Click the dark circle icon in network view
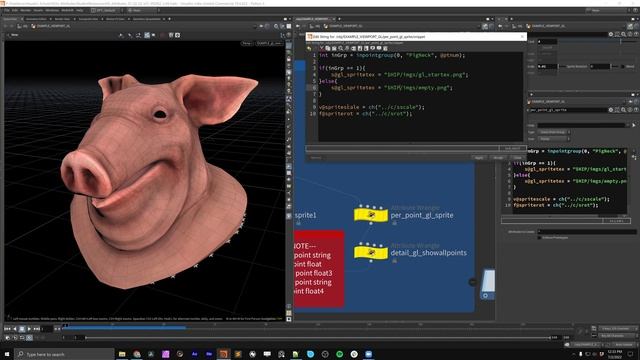 [472, 282]
